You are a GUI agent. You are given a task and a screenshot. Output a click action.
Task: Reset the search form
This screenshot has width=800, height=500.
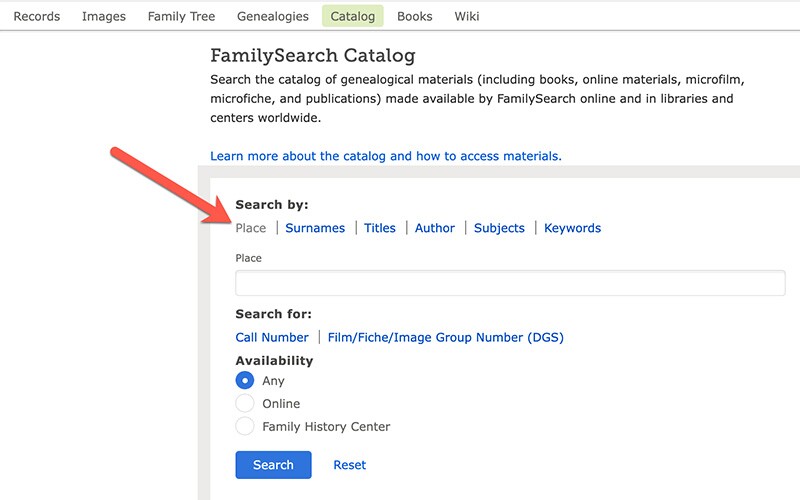[x=349, y=465]
